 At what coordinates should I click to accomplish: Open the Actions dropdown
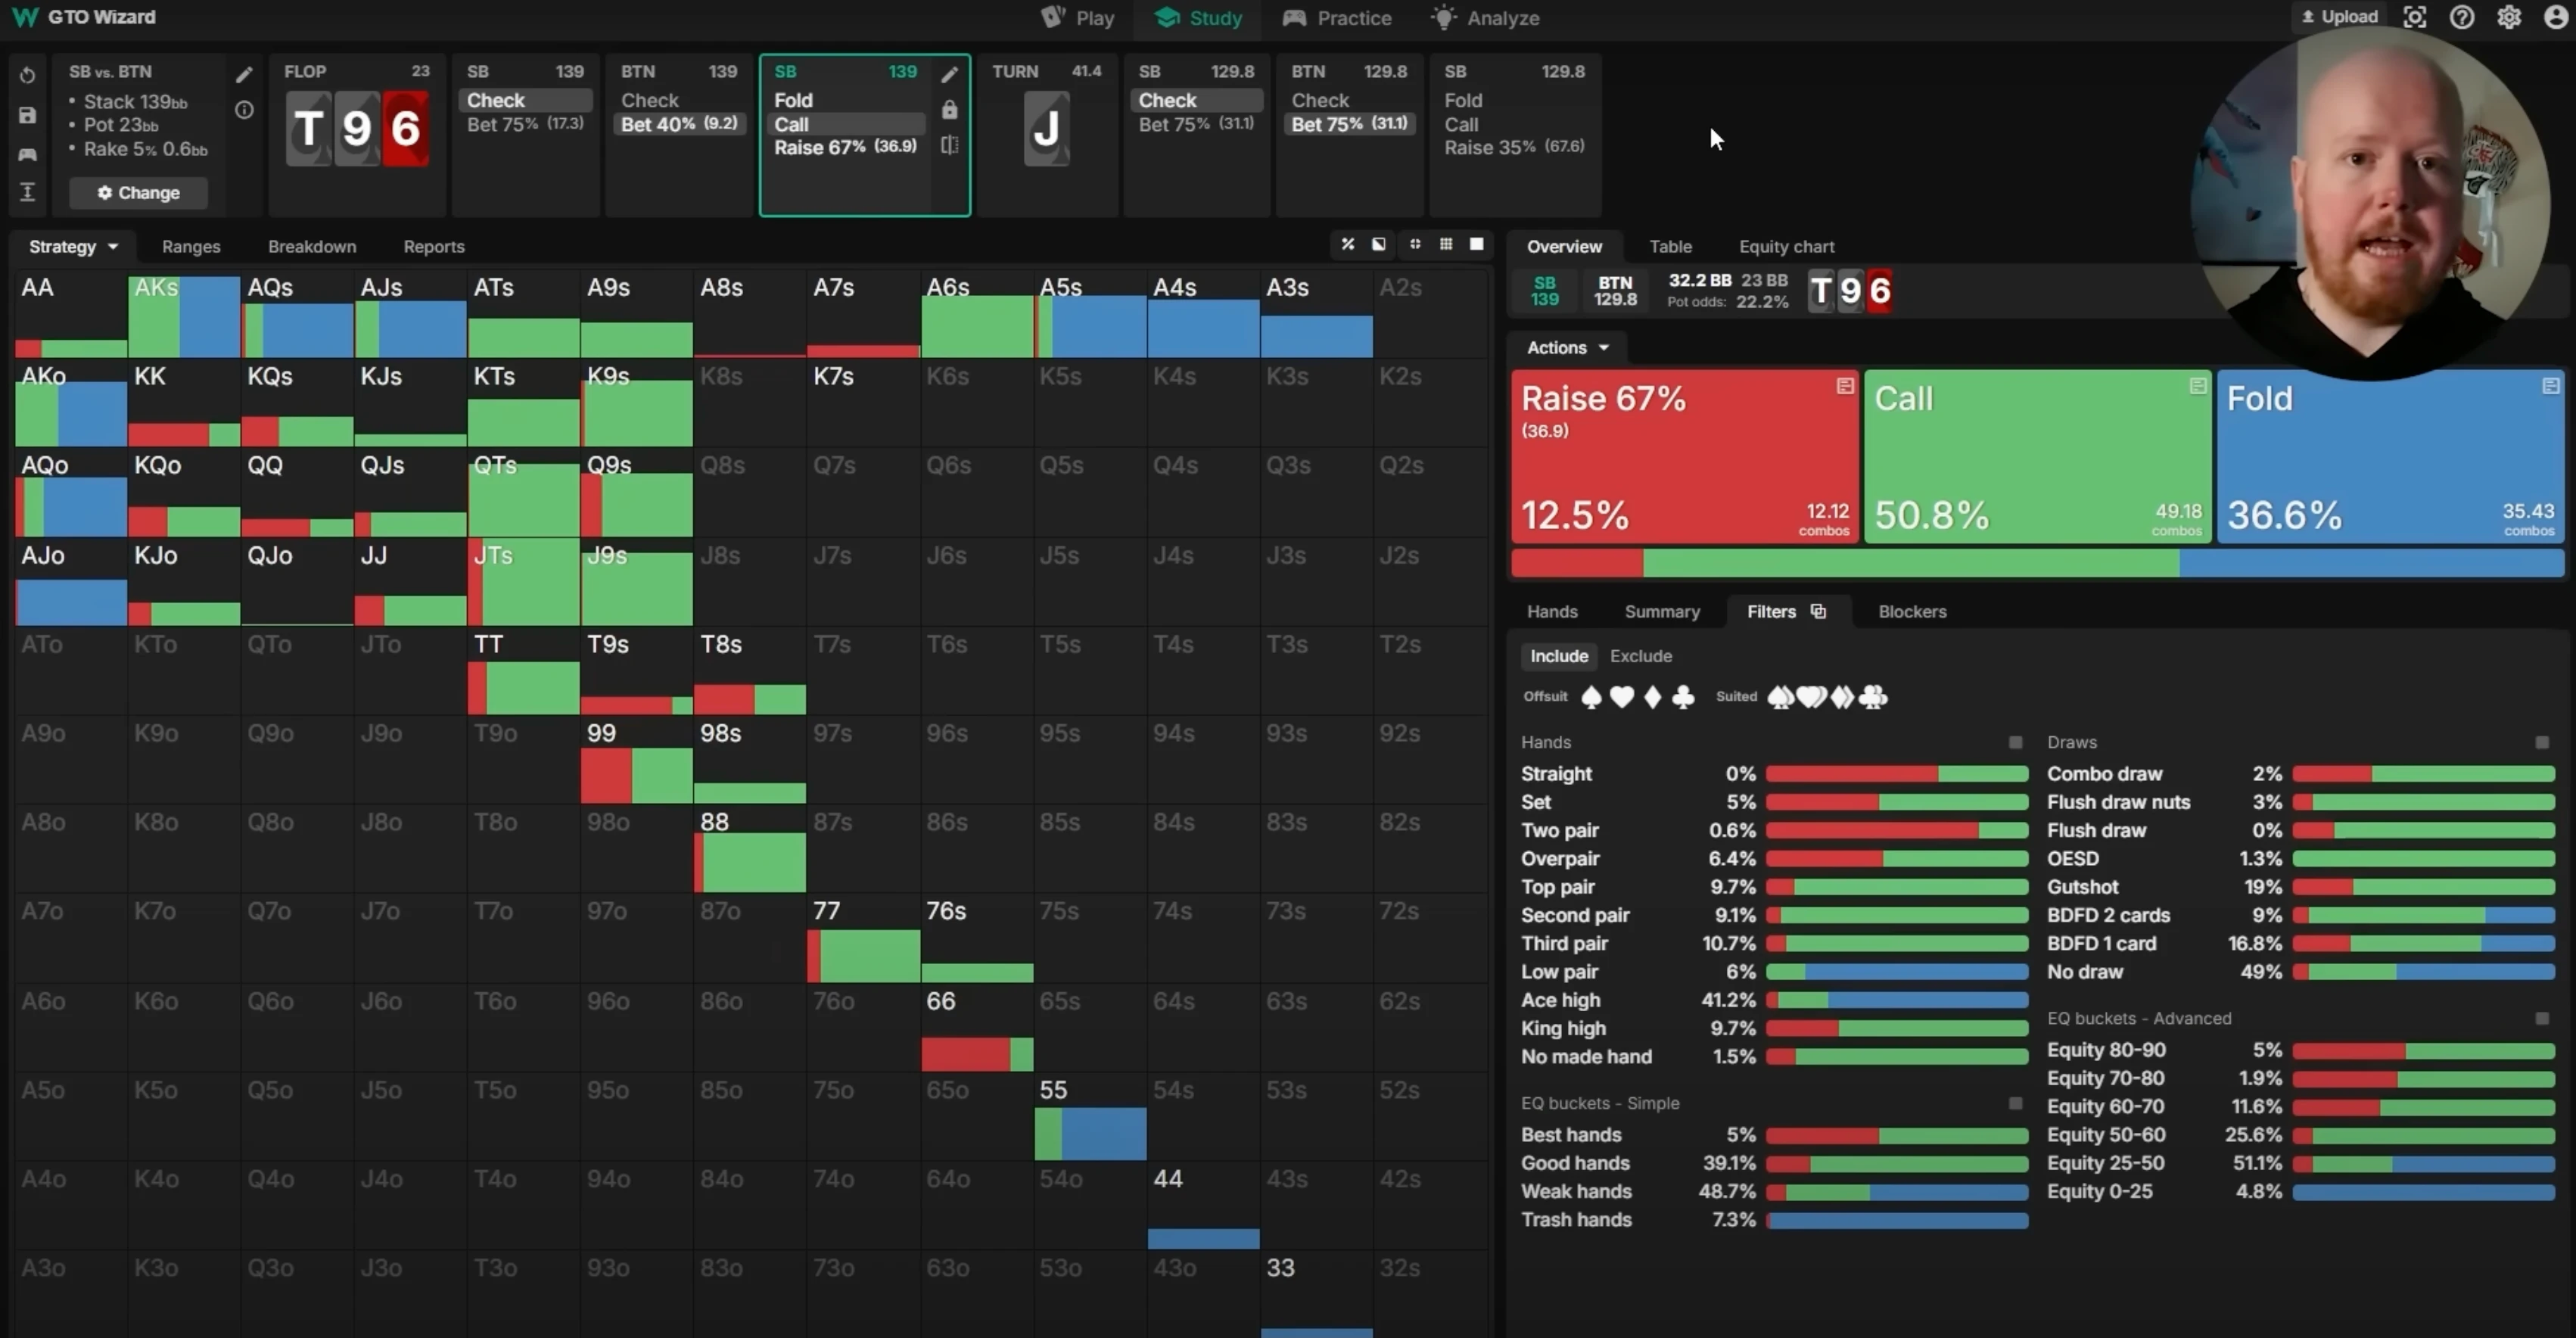click(x=1567, y=348)
